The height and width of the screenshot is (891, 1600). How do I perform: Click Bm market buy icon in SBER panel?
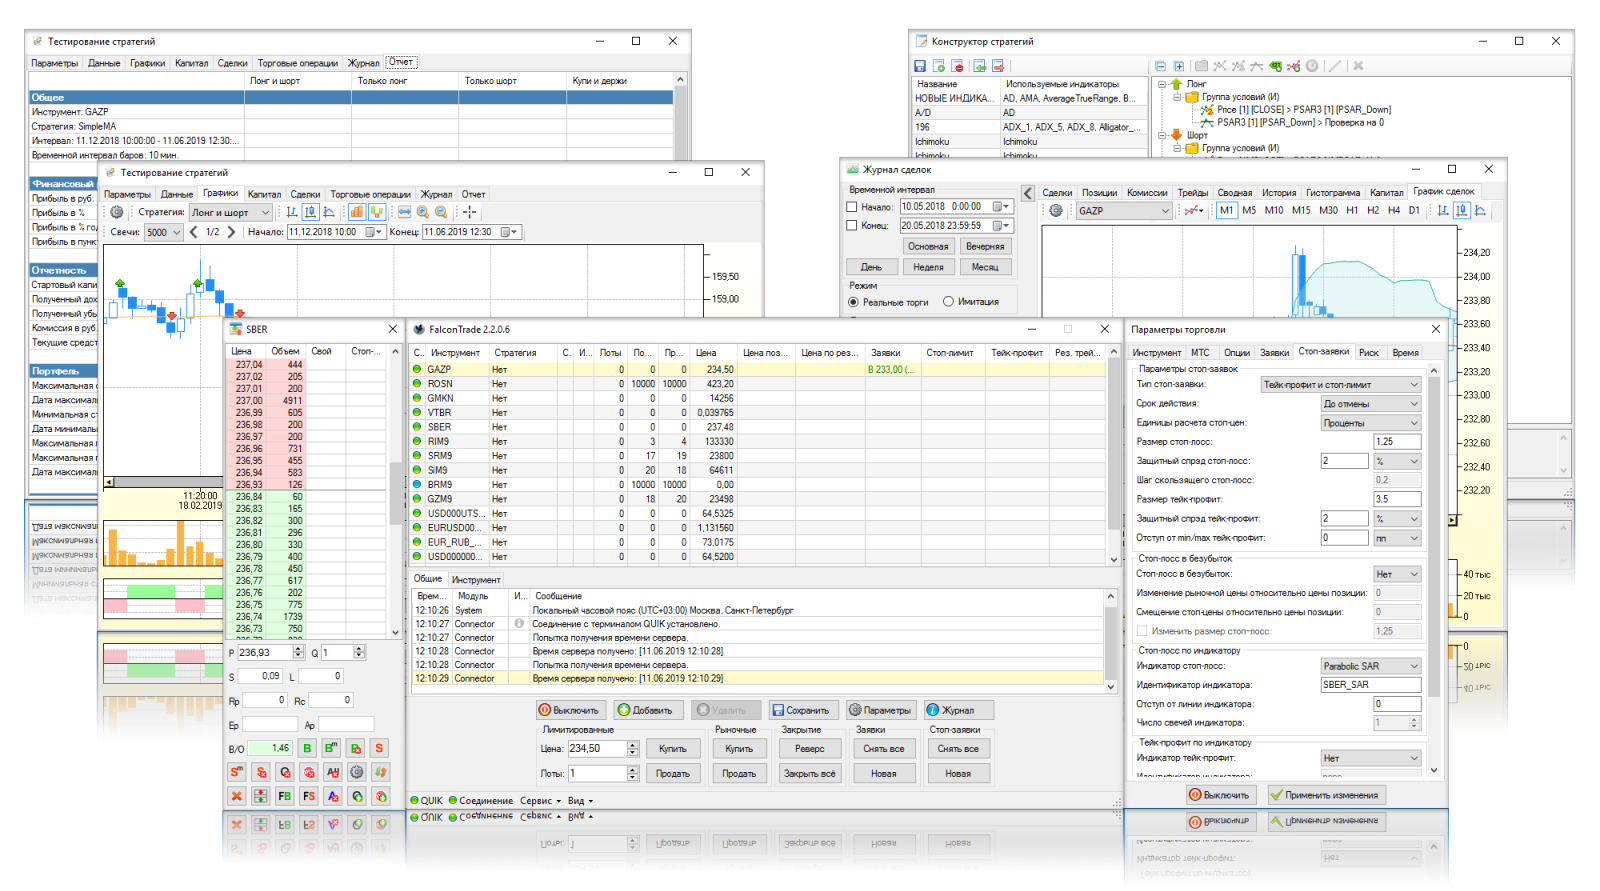click(331, 748)
